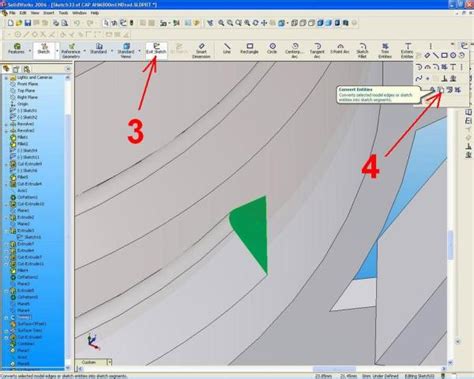
Task: Create a new document with the New icon
Action: click(11, 23)
